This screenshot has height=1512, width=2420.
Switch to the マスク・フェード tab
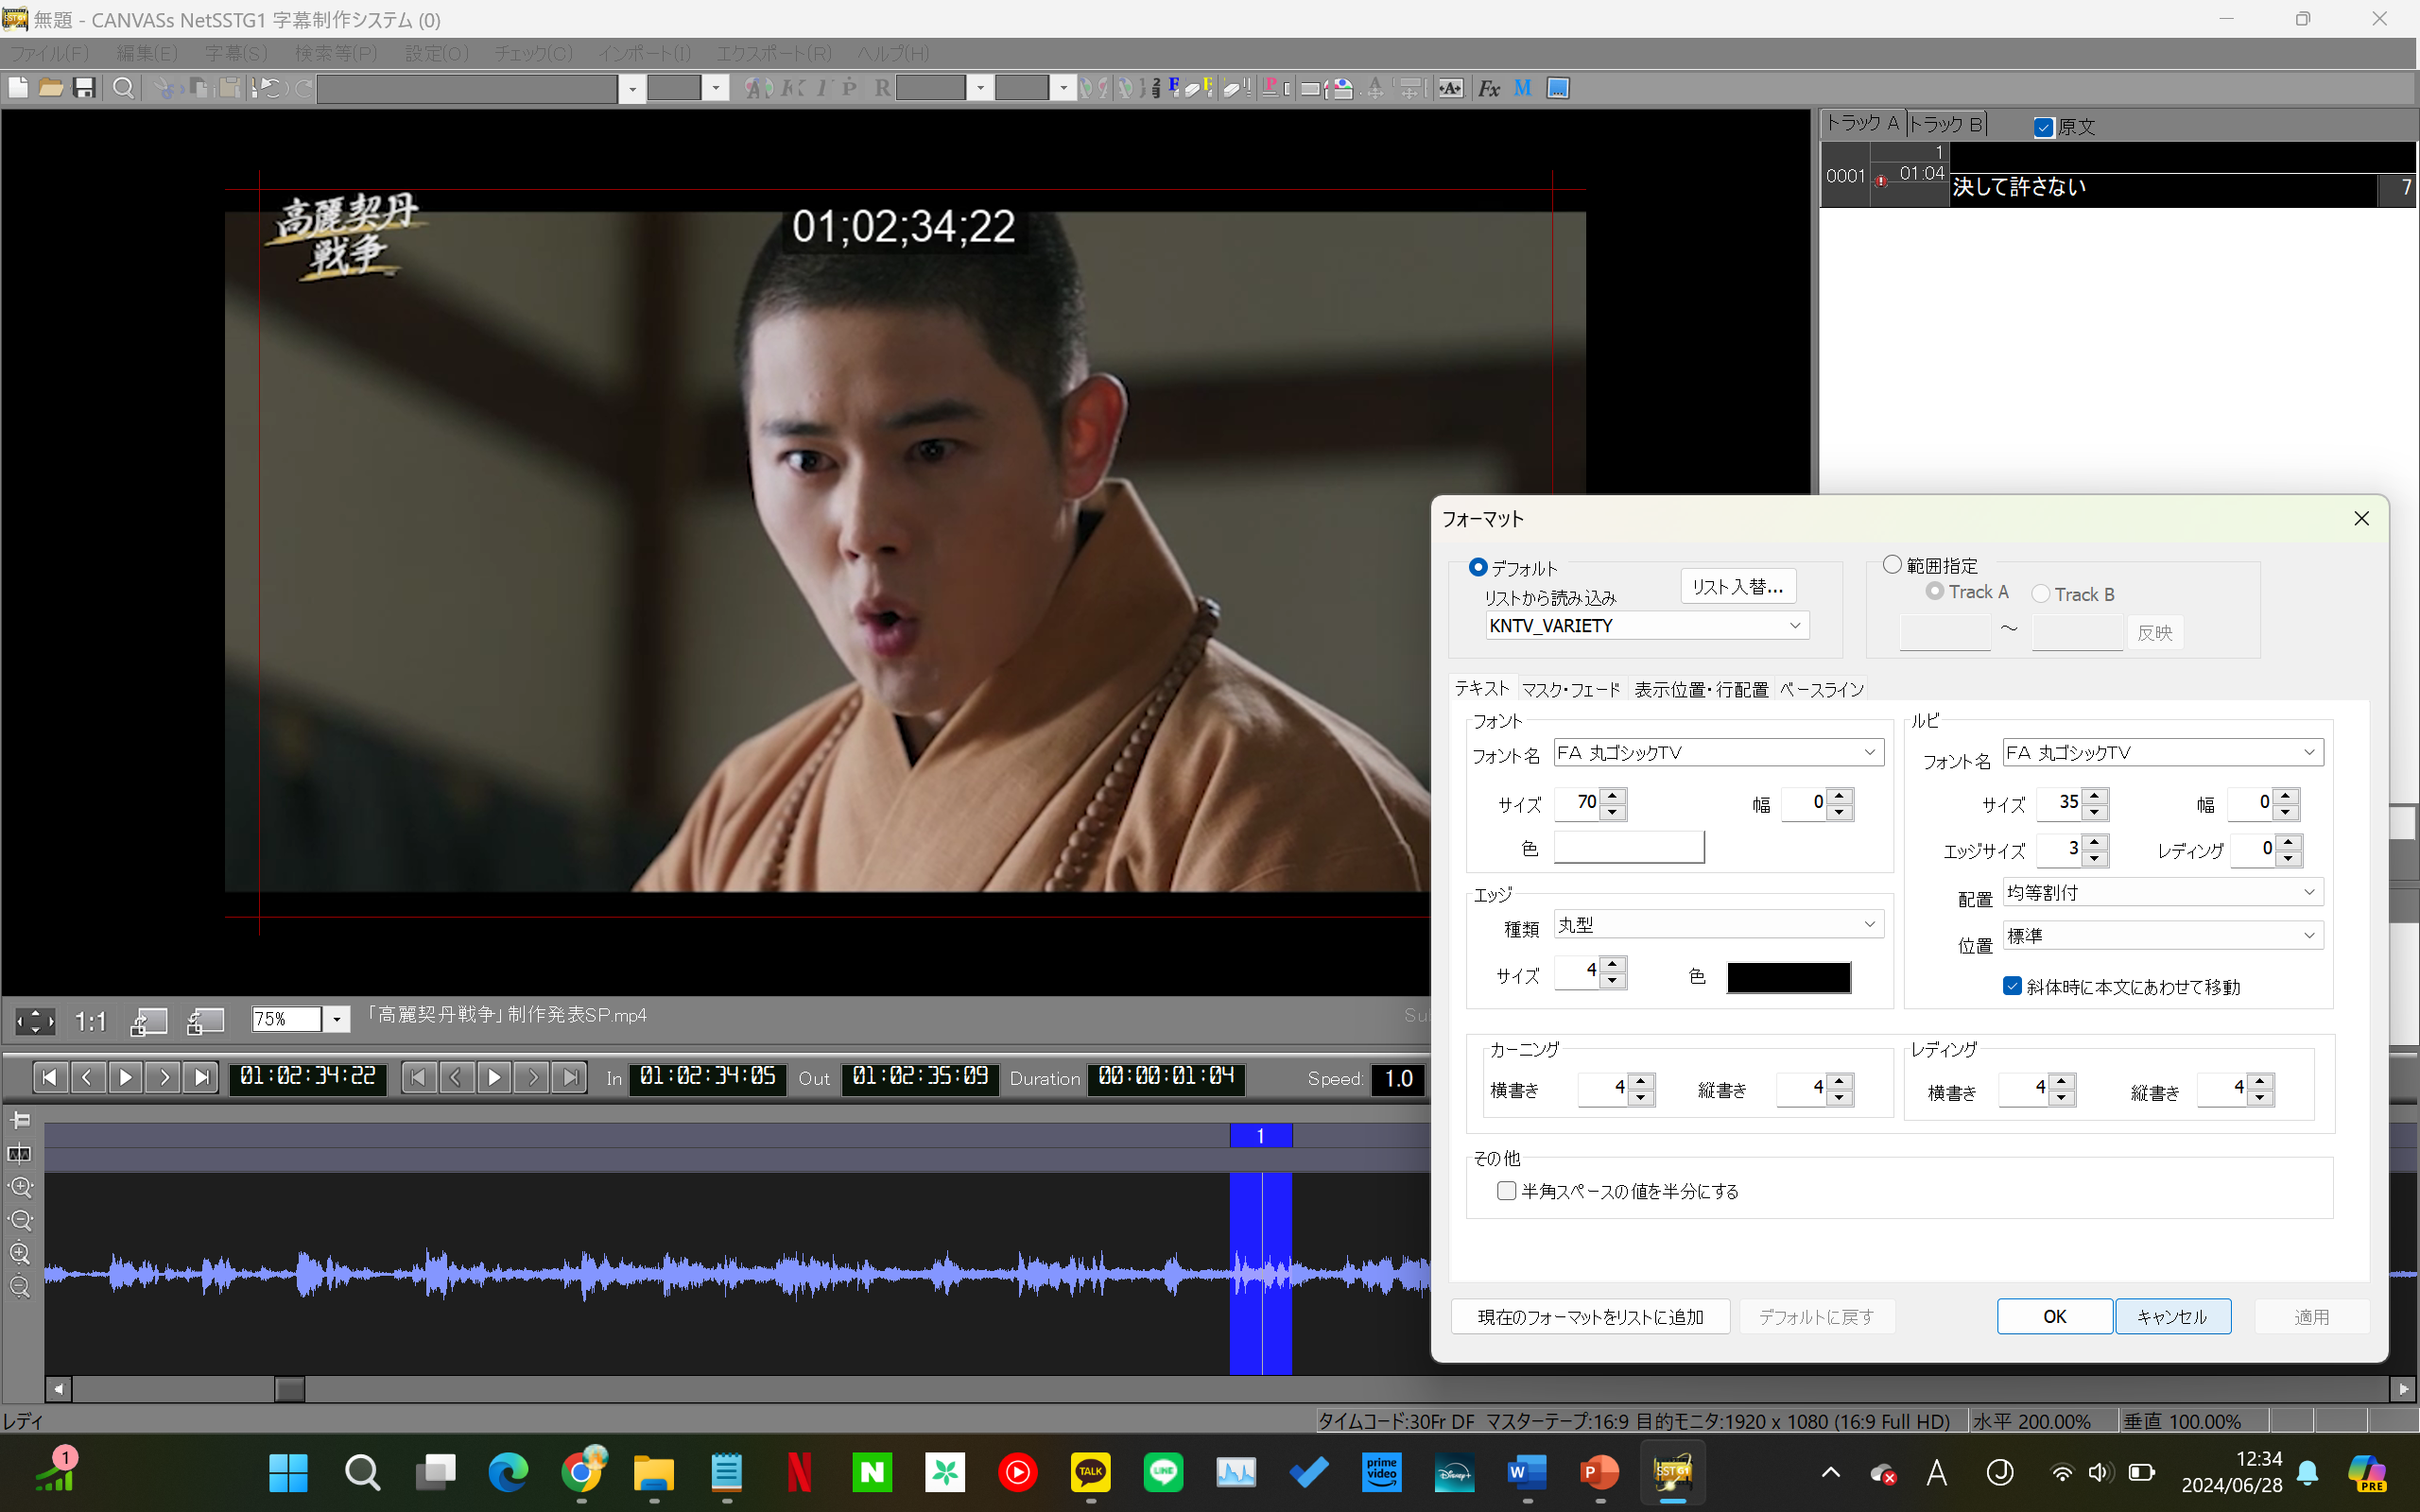[1571, 689]
